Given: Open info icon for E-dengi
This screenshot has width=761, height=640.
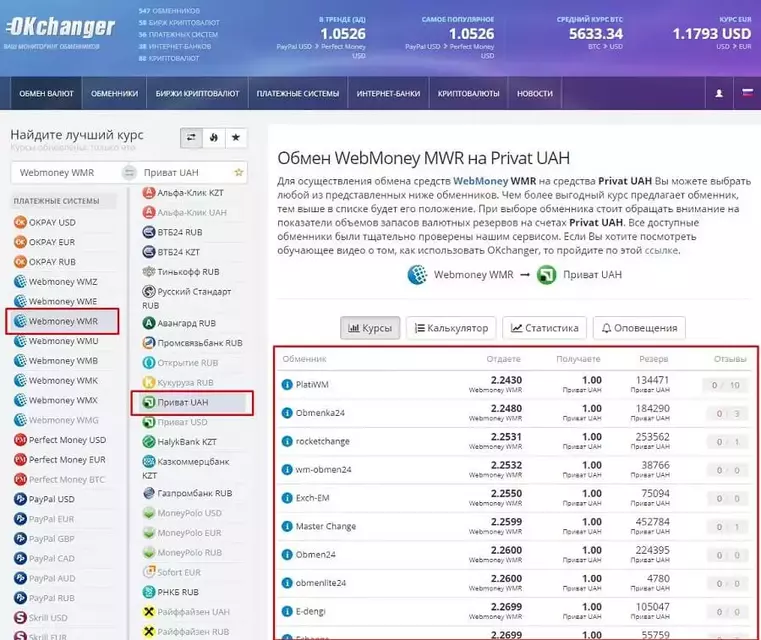Looking at the screenshot, I should [x=287, y=611].
